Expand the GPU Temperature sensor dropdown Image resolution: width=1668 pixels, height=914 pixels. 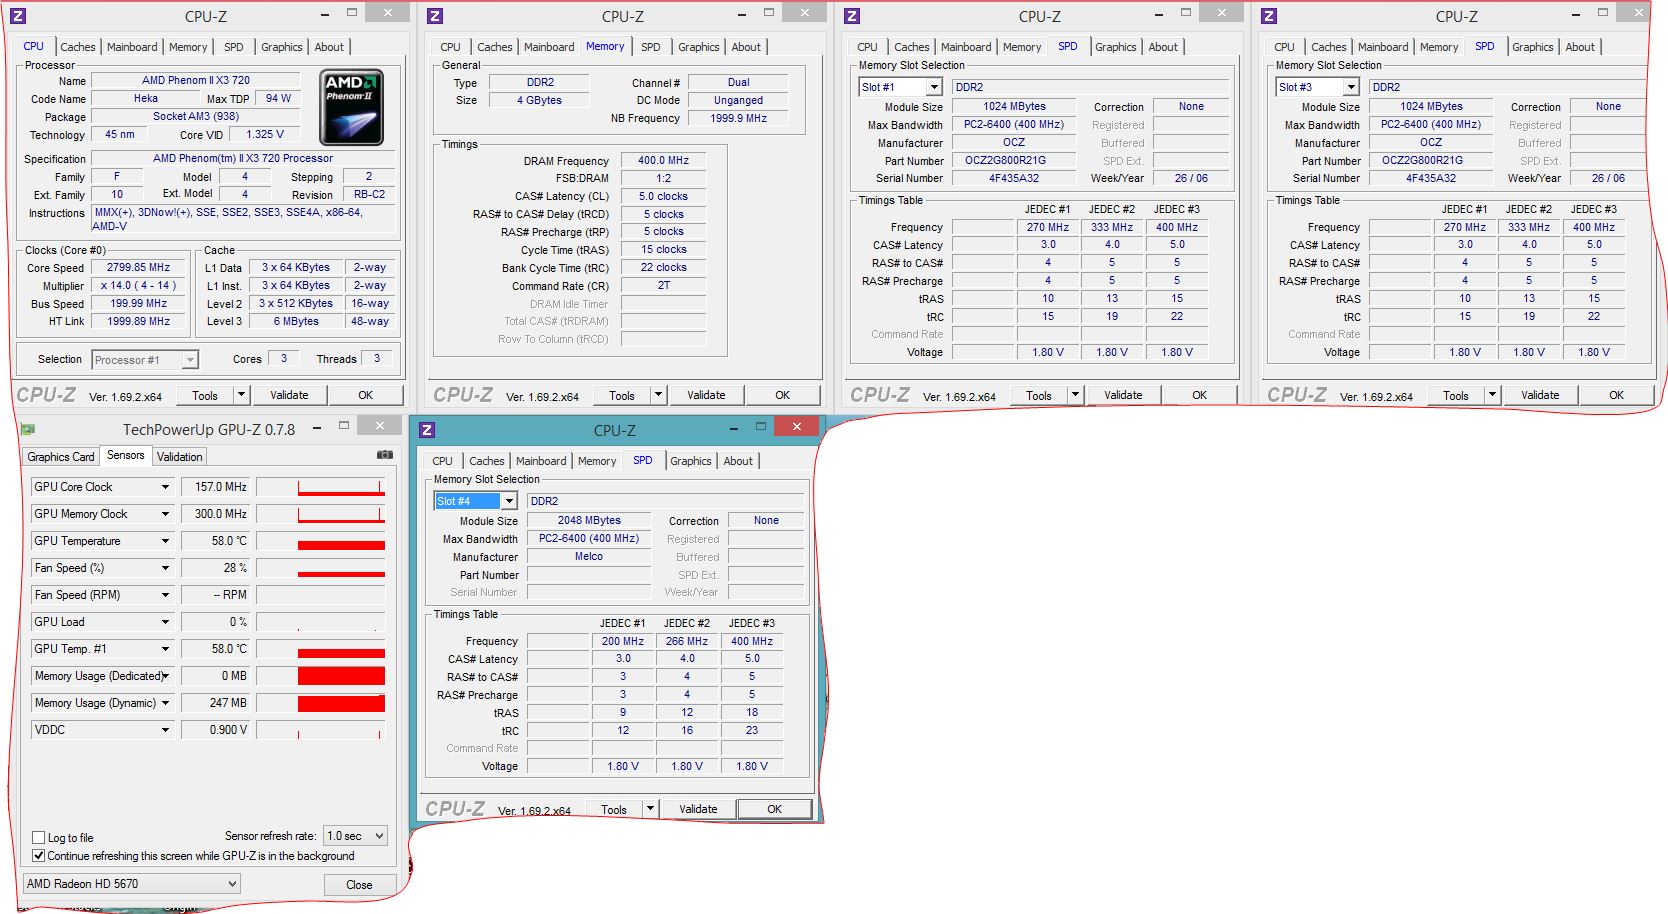165,541
